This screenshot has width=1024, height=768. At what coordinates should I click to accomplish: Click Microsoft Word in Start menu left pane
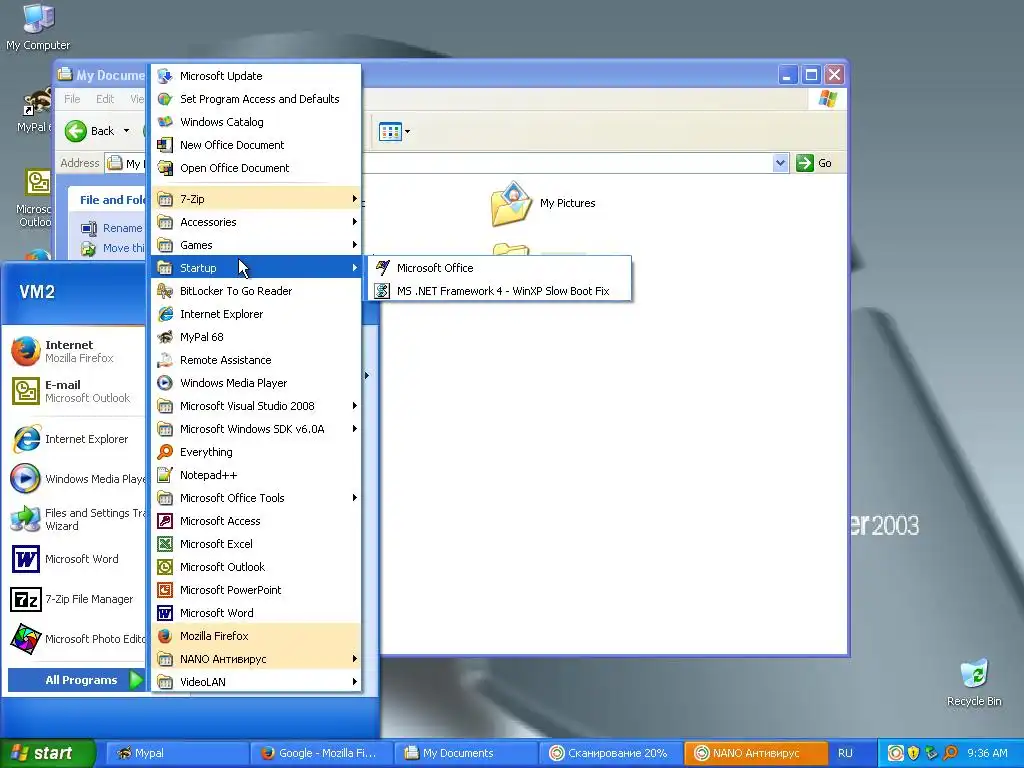point(77,559)
